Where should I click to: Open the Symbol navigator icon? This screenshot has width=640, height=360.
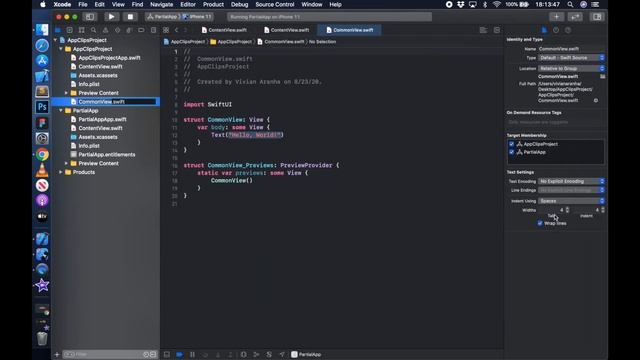click(82, 30)
